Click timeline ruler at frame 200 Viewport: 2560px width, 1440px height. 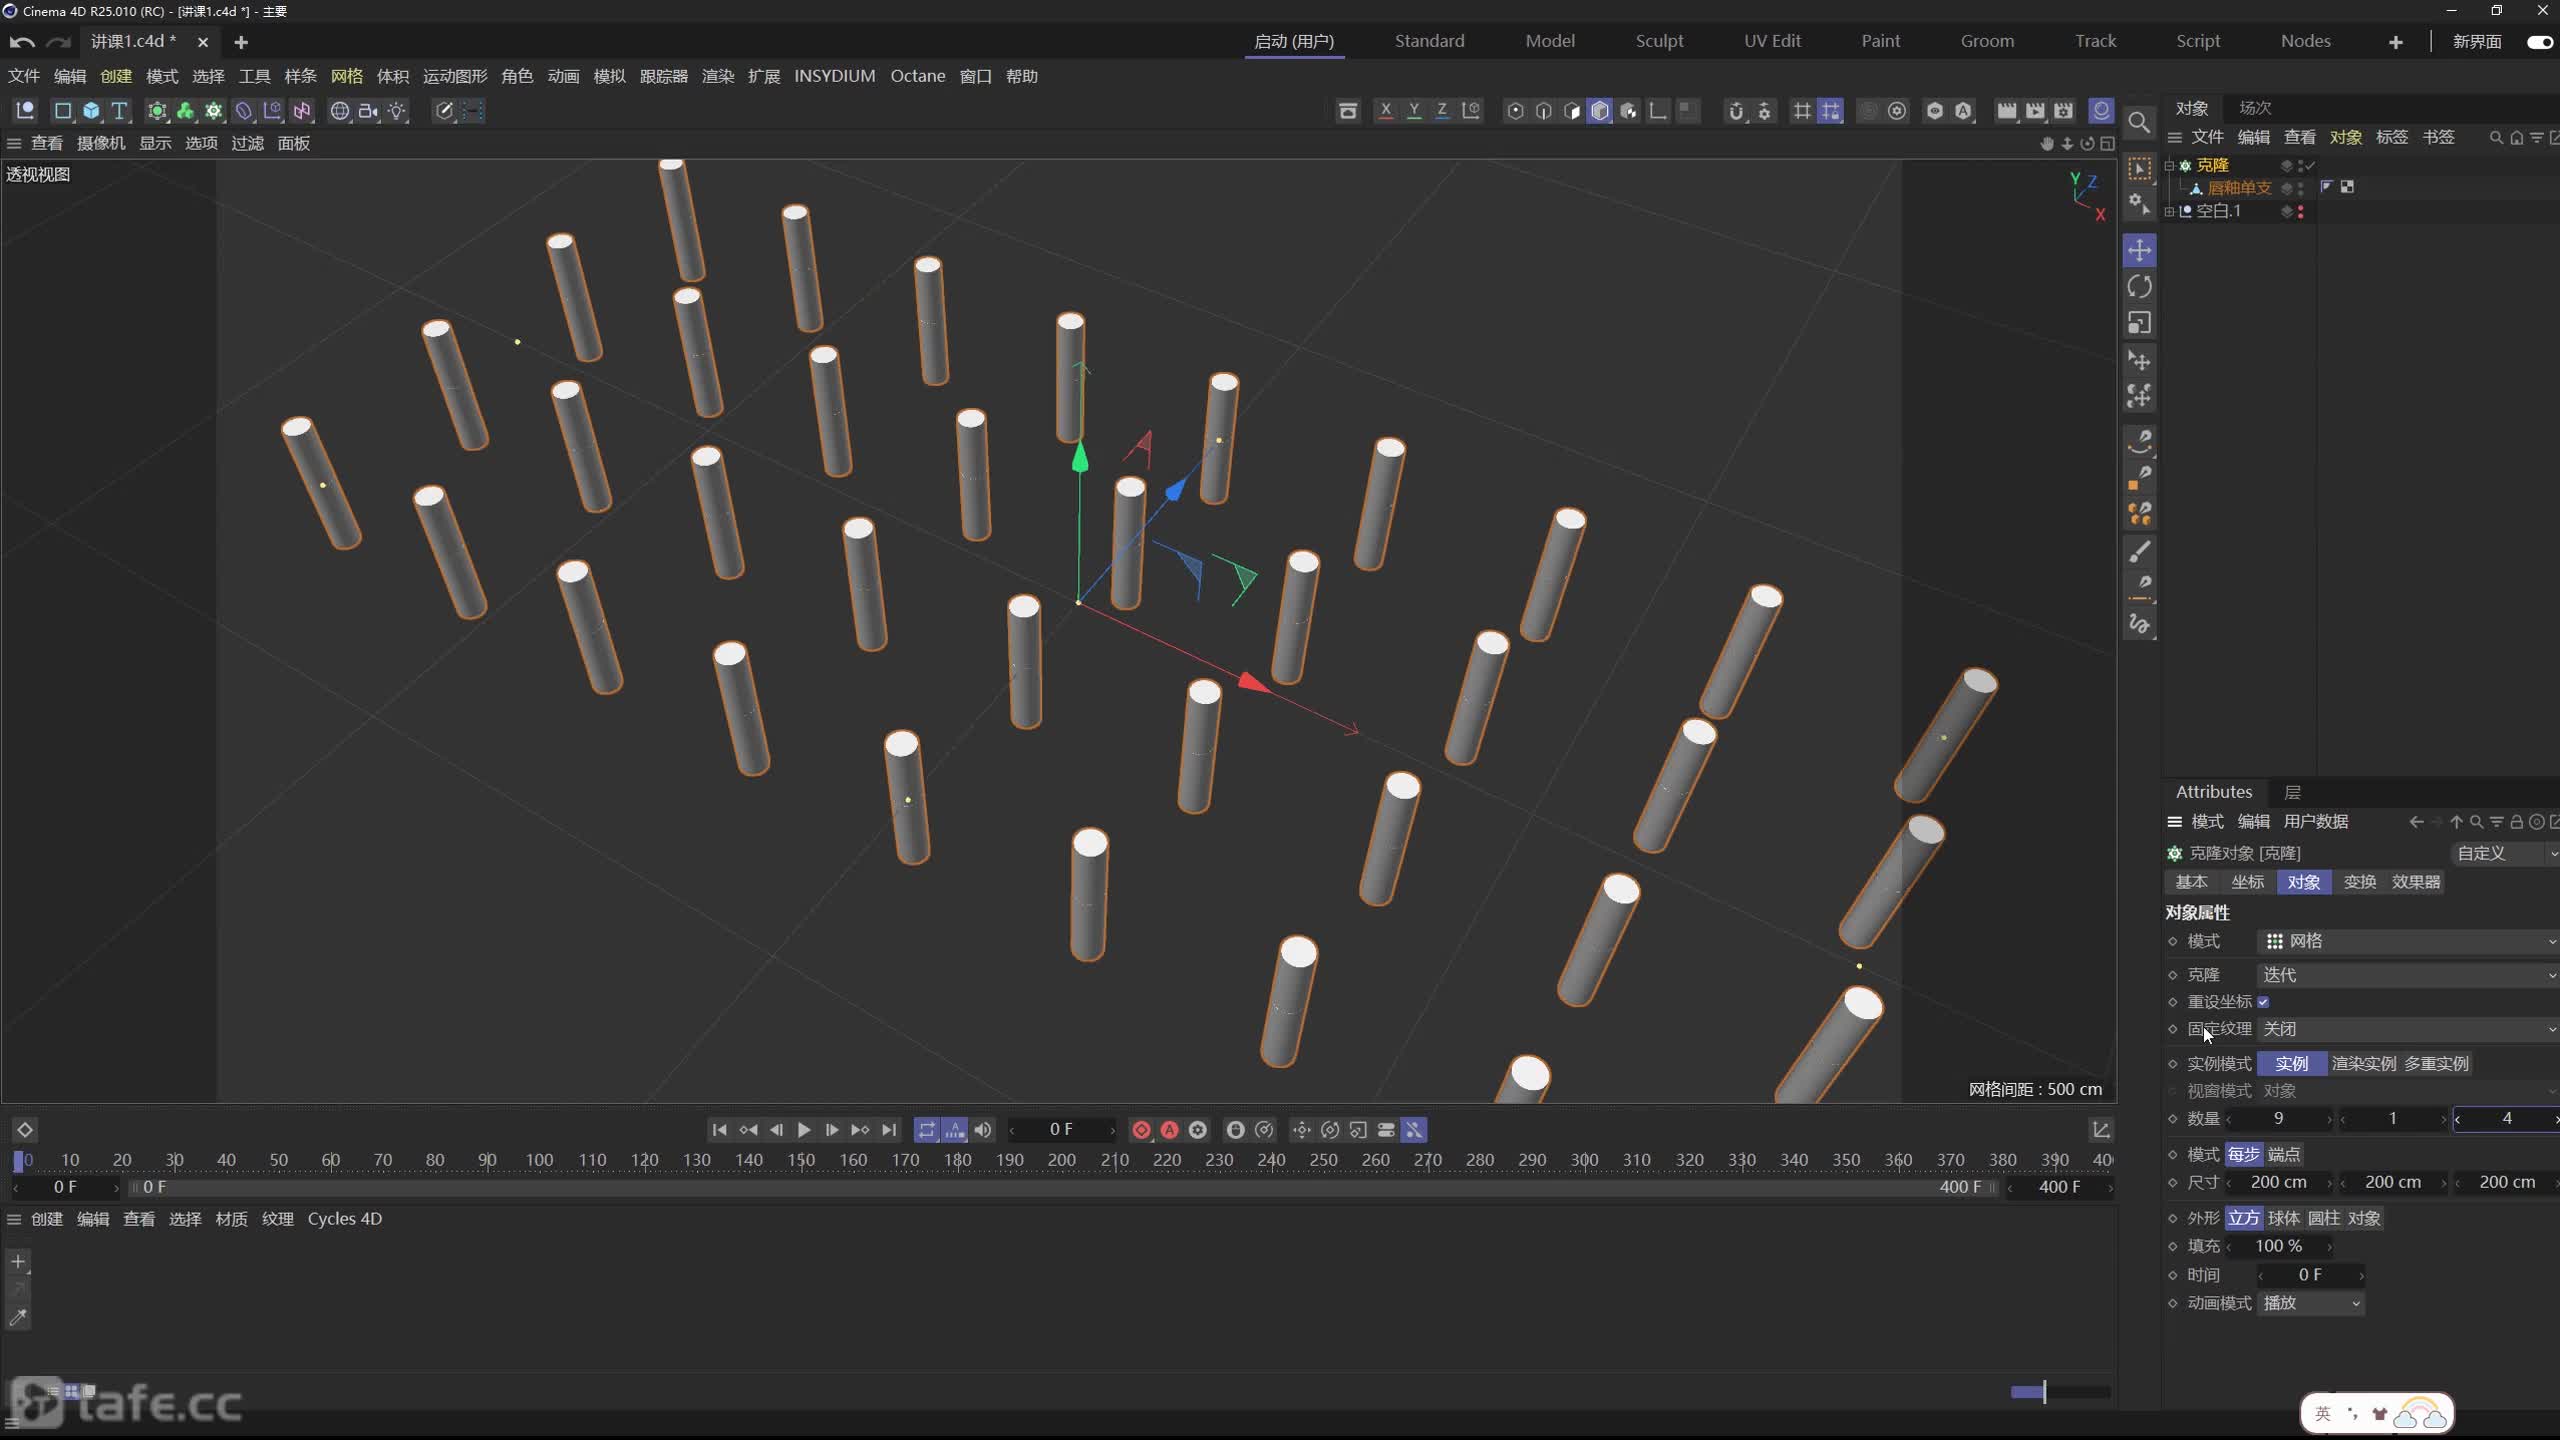(x=1062, y=1160)
